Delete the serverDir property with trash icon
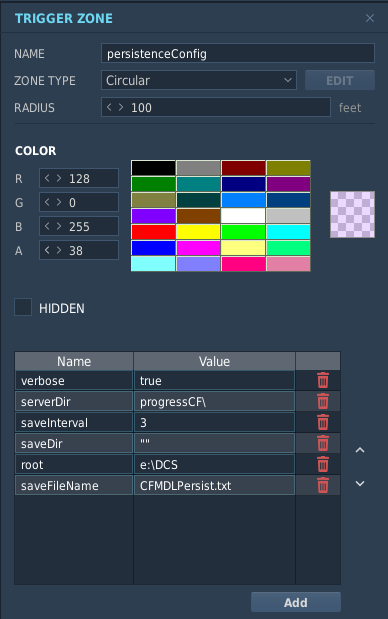Image resolution: width=388 pixels, height=619 pixels. click(322, 401)
